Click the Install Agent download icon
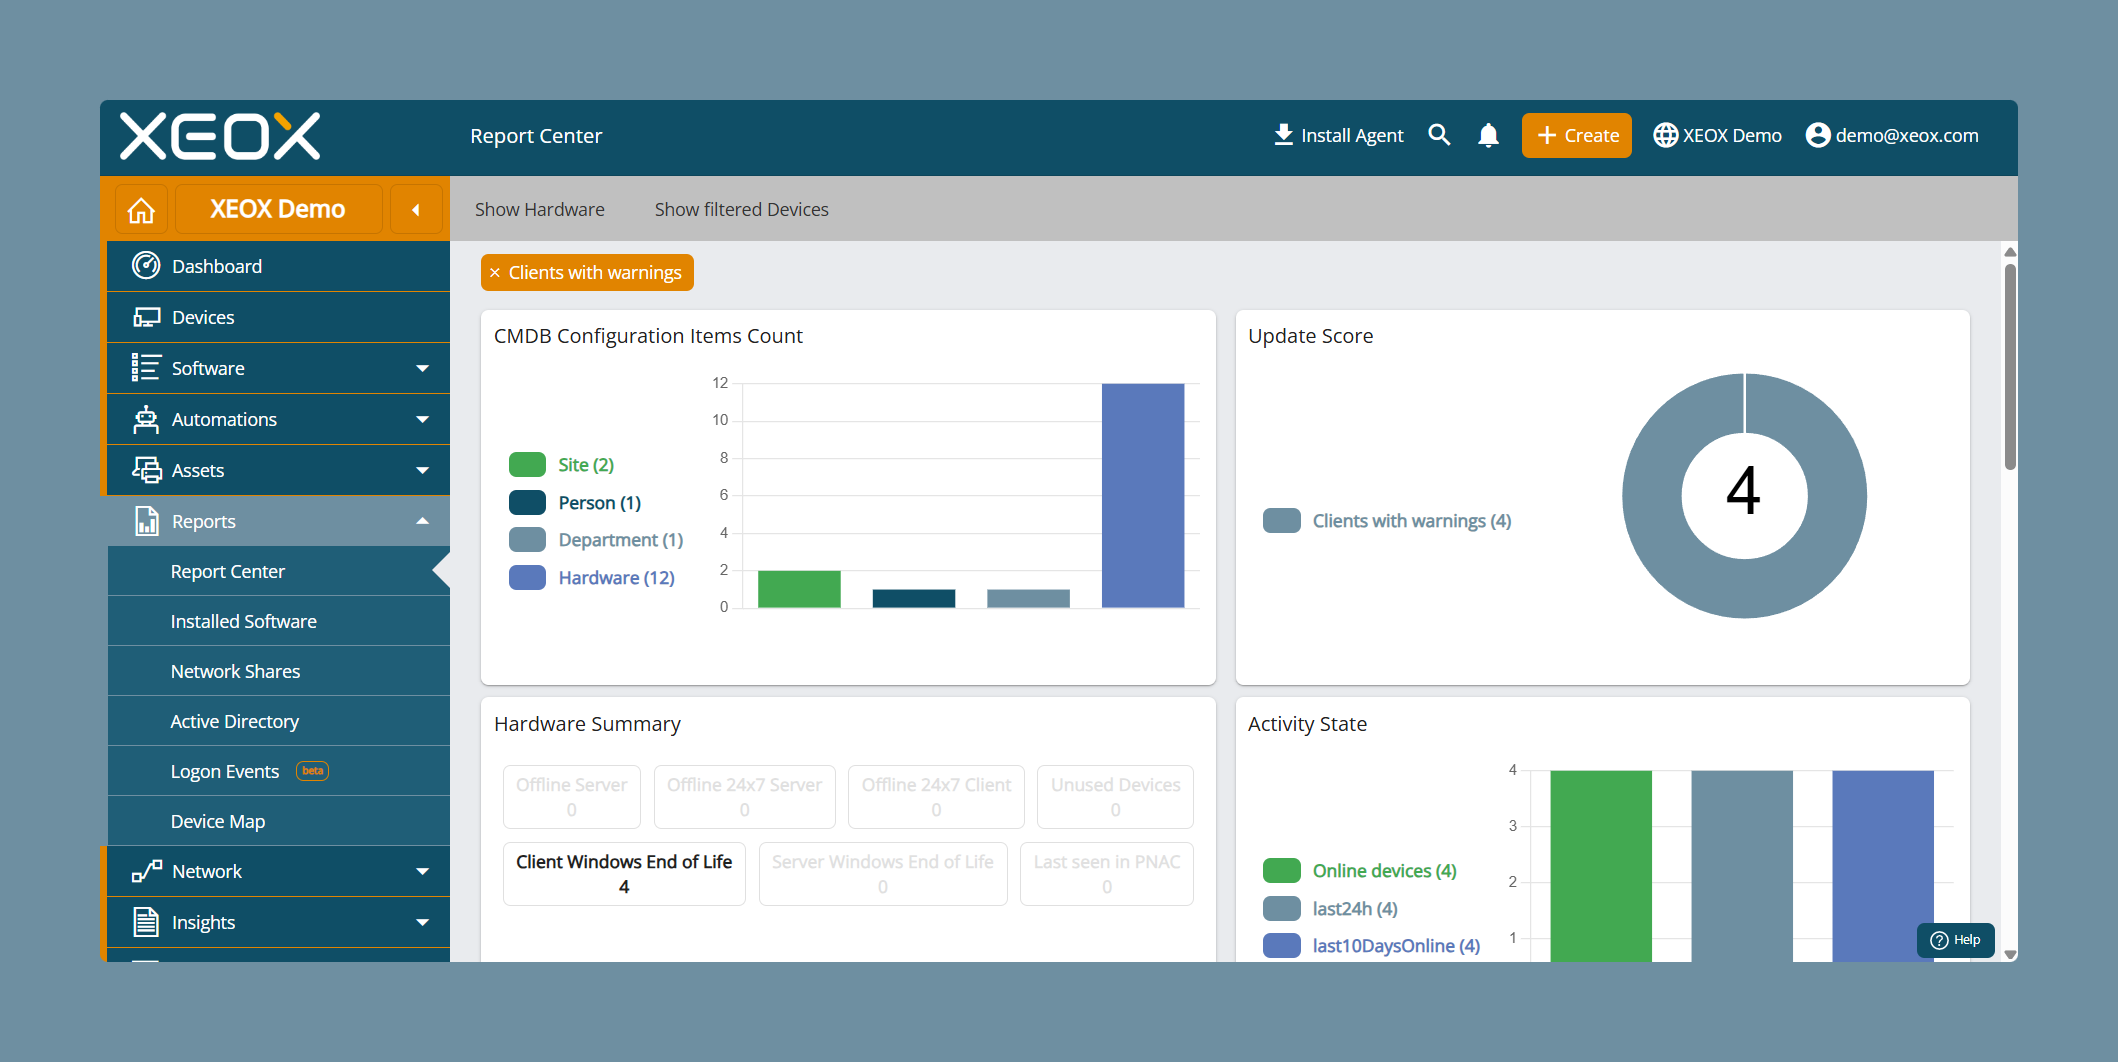The height and width of the screenshot is (1062, 2118). pyautogui.click(x=1283, y=135)
